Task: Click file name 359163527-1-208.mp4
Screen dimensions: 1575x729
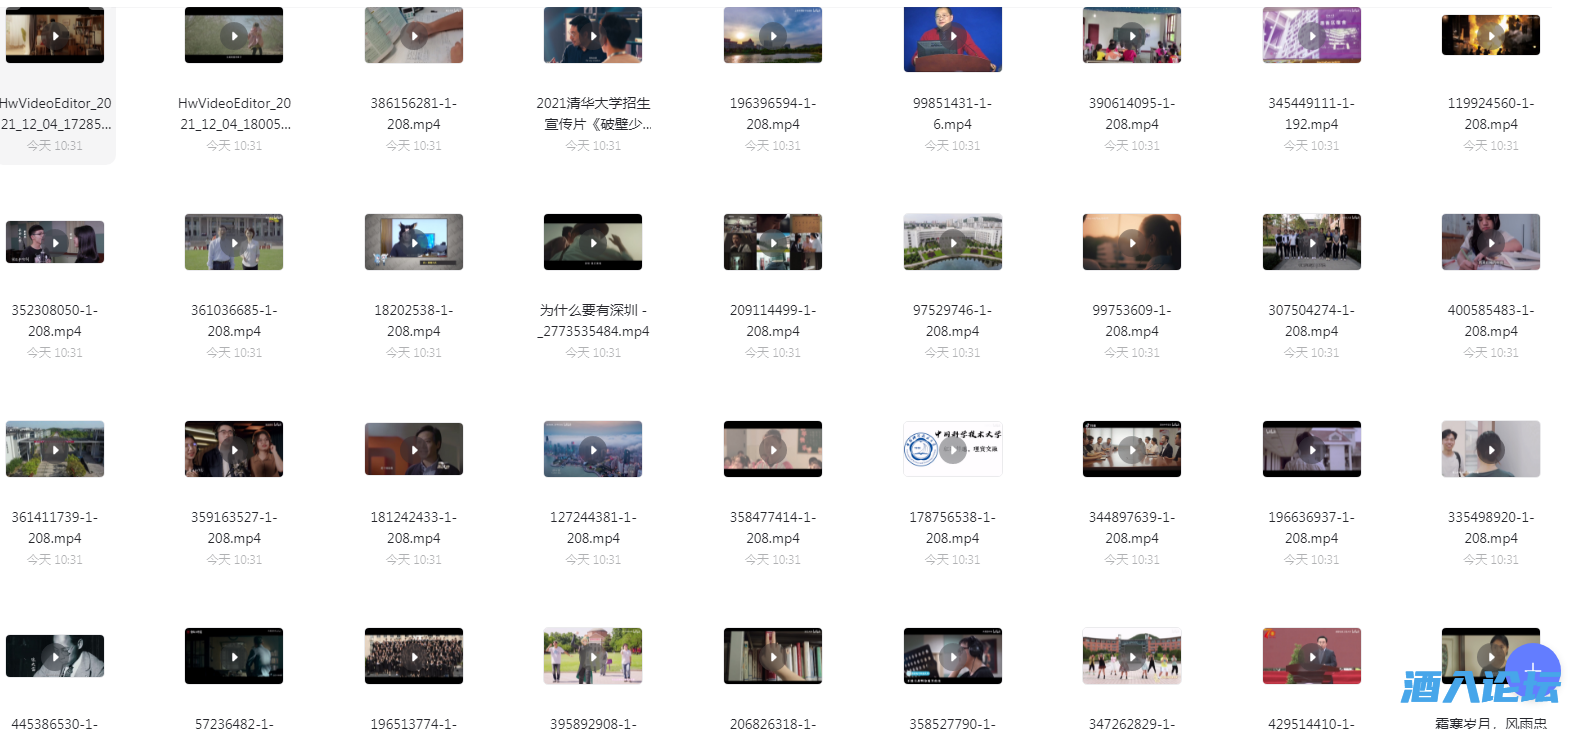Action: coord(234,527)
